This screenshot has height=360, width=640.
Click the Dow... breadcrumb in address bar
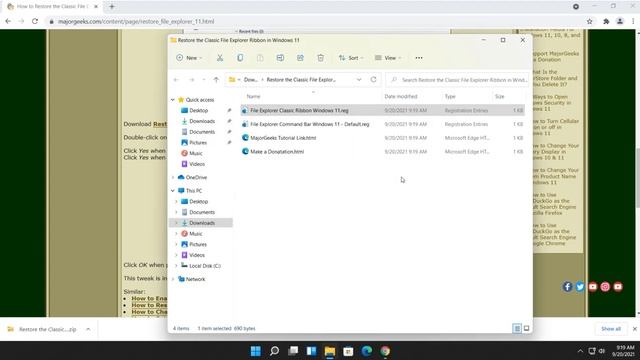tap(251, 80)
